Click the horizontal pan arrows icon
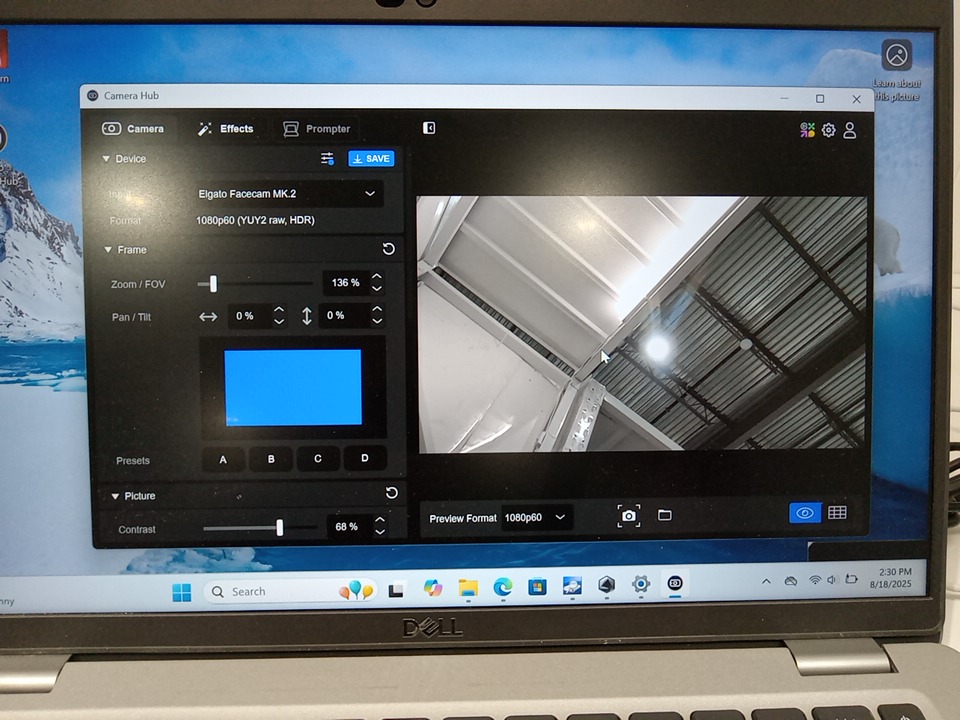This screenshot has height=720, width=960. tap(208, 317)
